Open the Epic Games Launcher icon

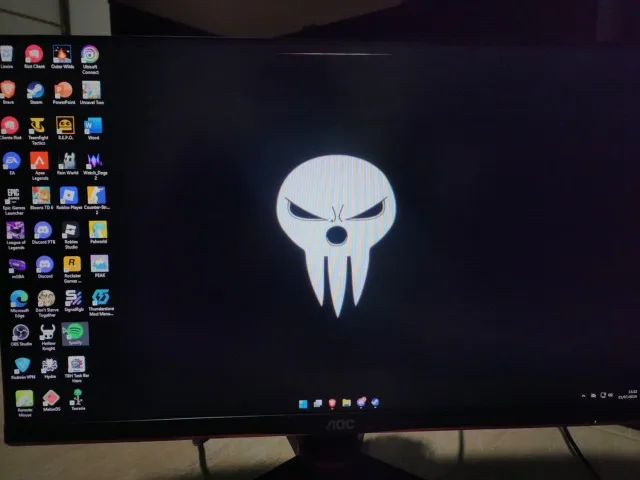(x=14, y=201)
